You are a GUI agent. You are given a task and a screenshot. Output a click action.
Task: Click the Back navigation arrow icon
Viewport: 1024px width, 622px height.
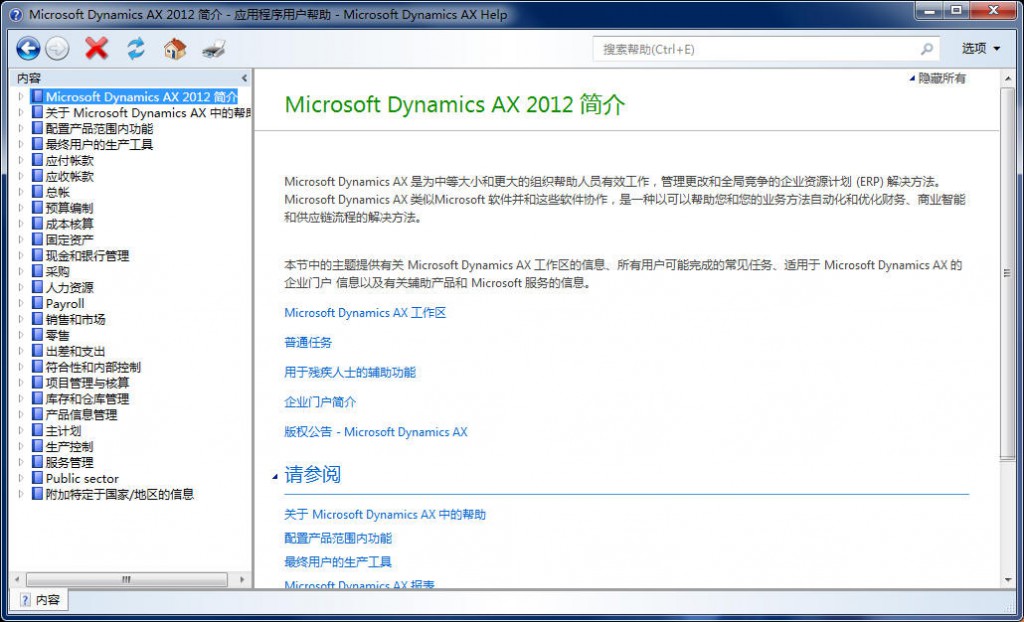(x=28, y=48)
